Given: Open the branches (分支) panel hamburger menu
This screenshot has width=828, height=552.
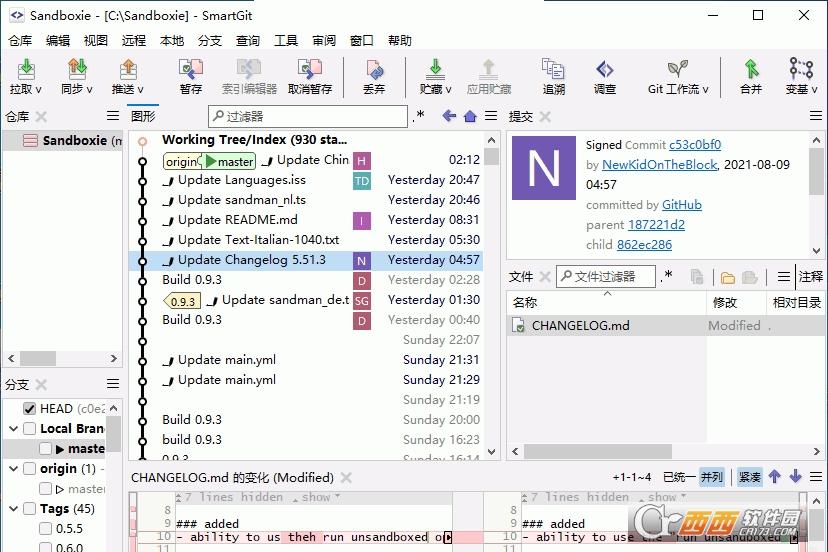Looking at the screenshot, I should 113,383.
